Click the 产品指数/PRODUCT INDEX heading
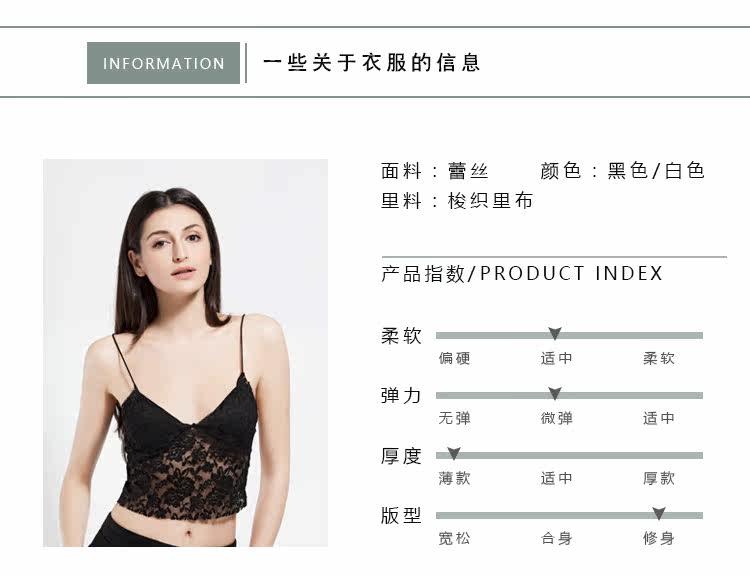 [522, 274]
